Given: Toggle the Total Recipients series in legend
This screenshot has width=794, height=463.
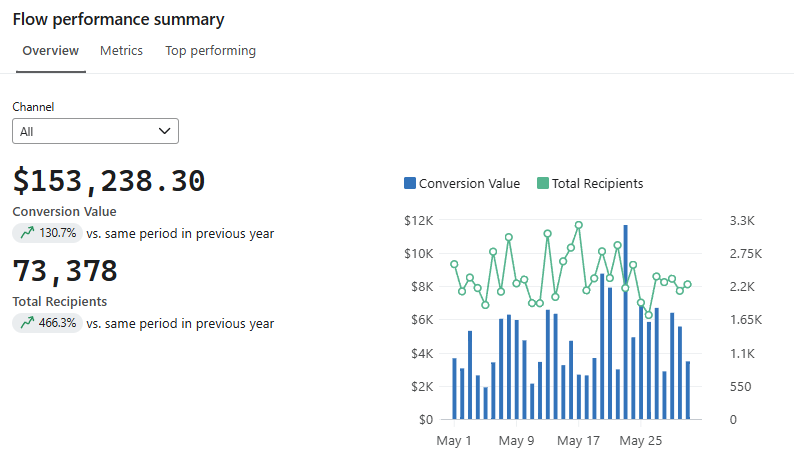Looking at the screenshot, I should 590,183.
